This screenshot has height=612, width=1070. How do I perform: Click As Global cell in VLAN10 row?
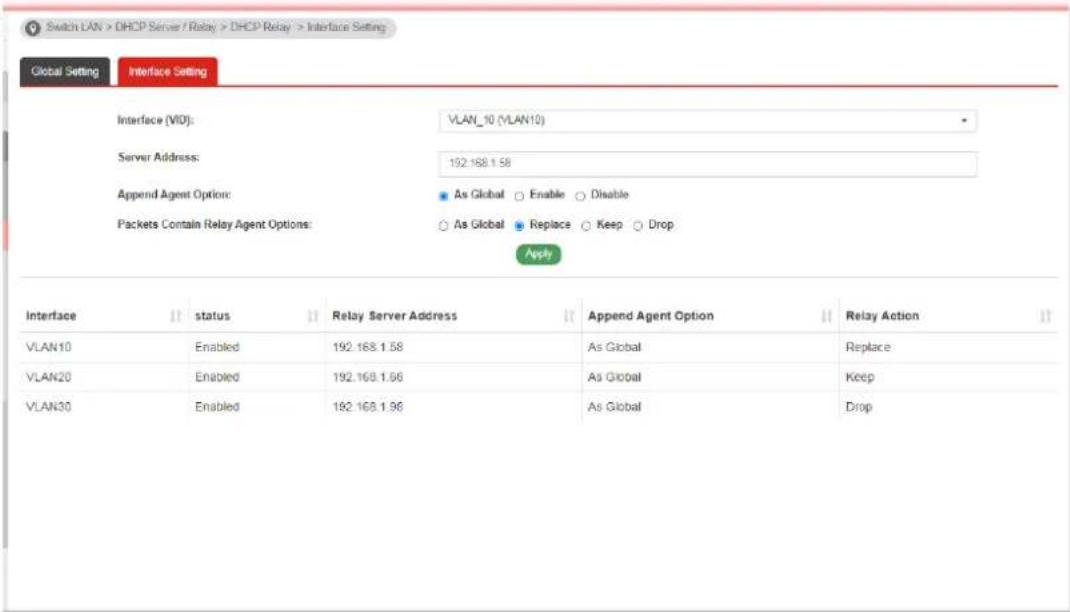click(x=614, y=347)
